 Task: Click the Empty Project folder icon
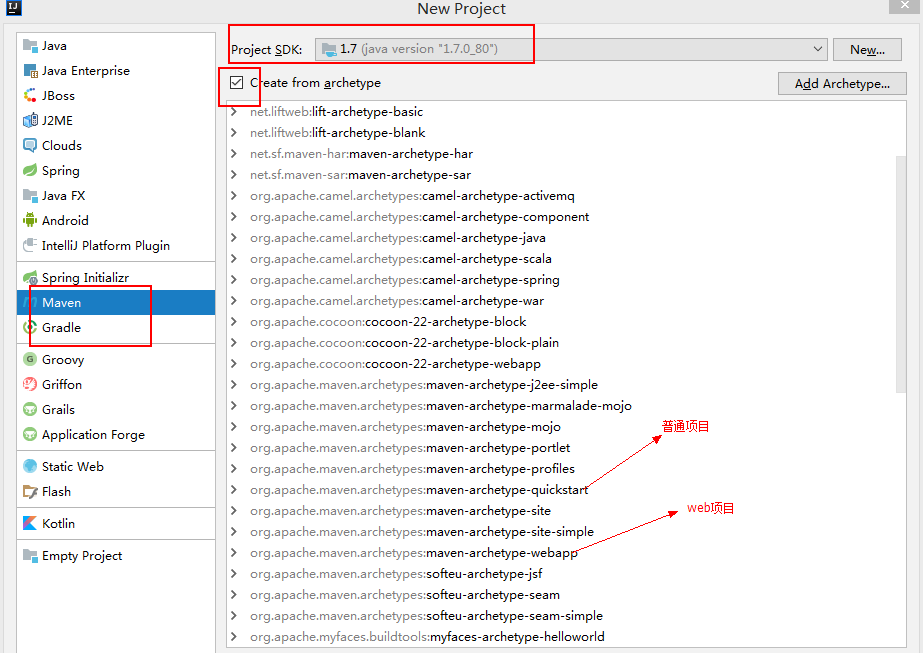[x=30, y=555]
